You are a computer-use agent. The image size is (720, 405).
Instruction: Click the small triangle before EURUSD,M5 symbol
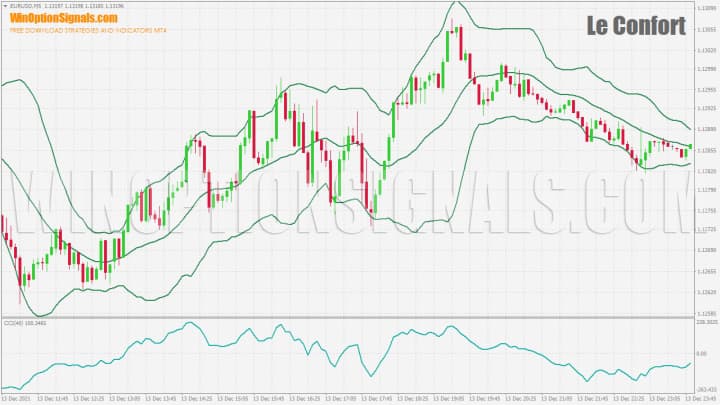[5, 6]
